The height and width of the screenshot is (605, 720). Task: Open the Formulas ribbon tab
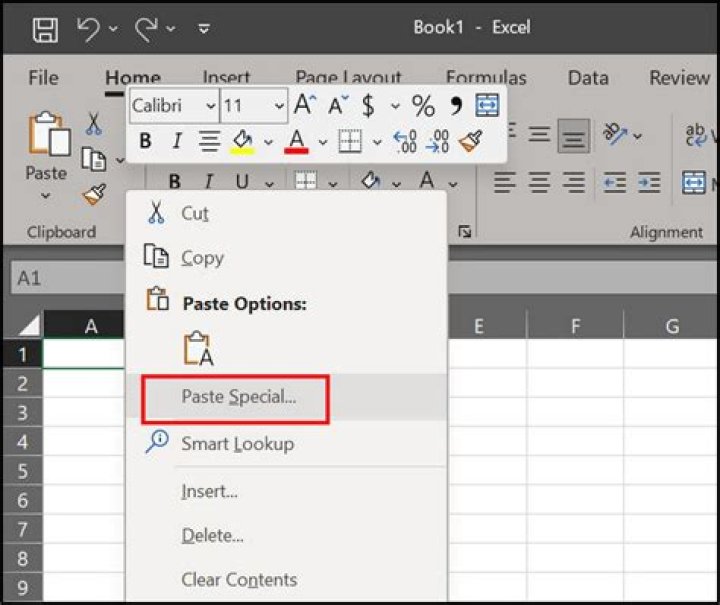tap(486, 77)
